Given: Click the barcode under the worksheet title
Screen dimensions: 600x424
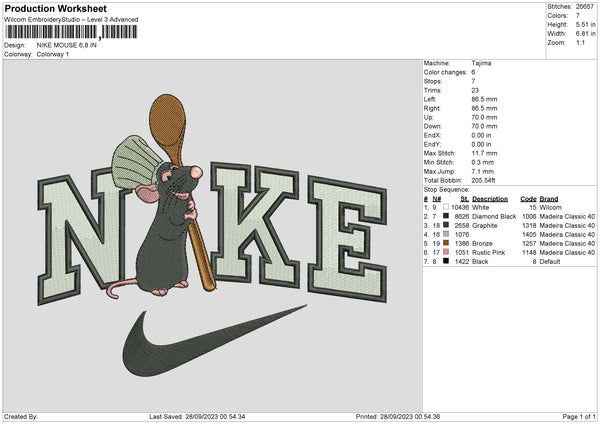Looking at the screenshot, I should pos(71,32).
